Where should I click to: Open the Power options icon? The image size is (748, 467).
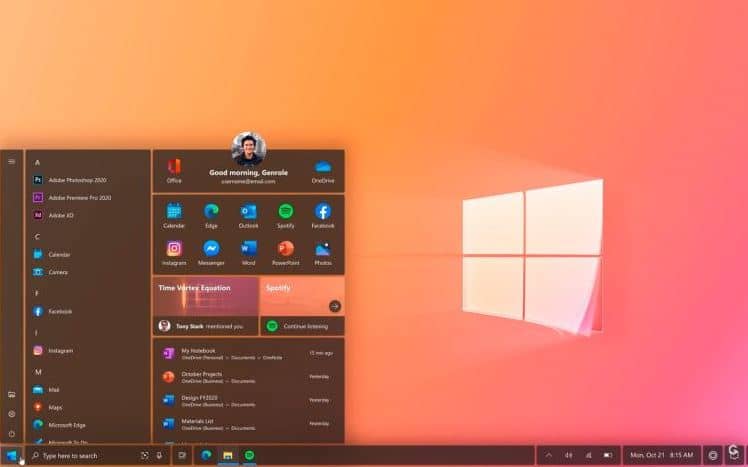[x=12, y=433]
